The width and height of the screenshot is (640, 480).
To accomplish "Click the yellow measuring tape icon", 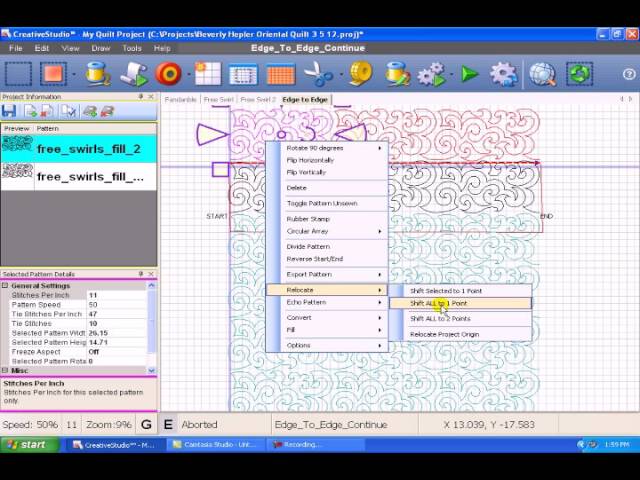I will point(361,74).
